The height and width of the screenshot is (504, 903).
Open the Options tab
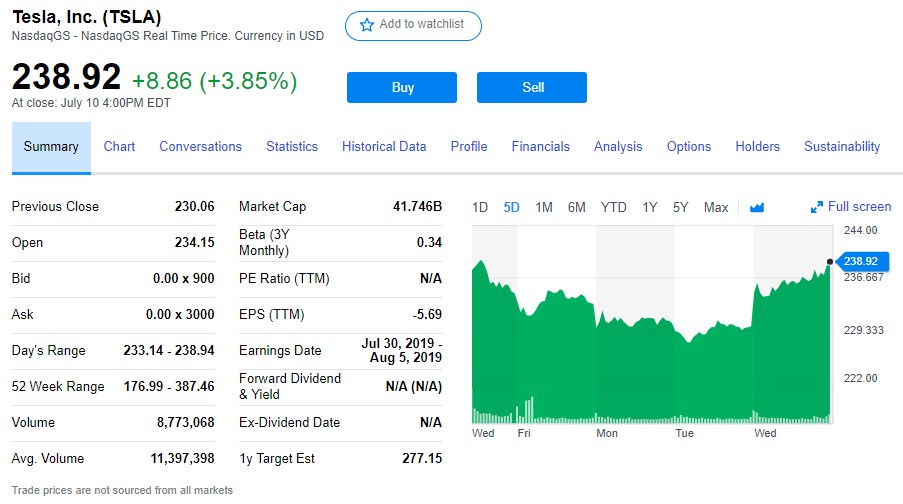coord(689,147)
